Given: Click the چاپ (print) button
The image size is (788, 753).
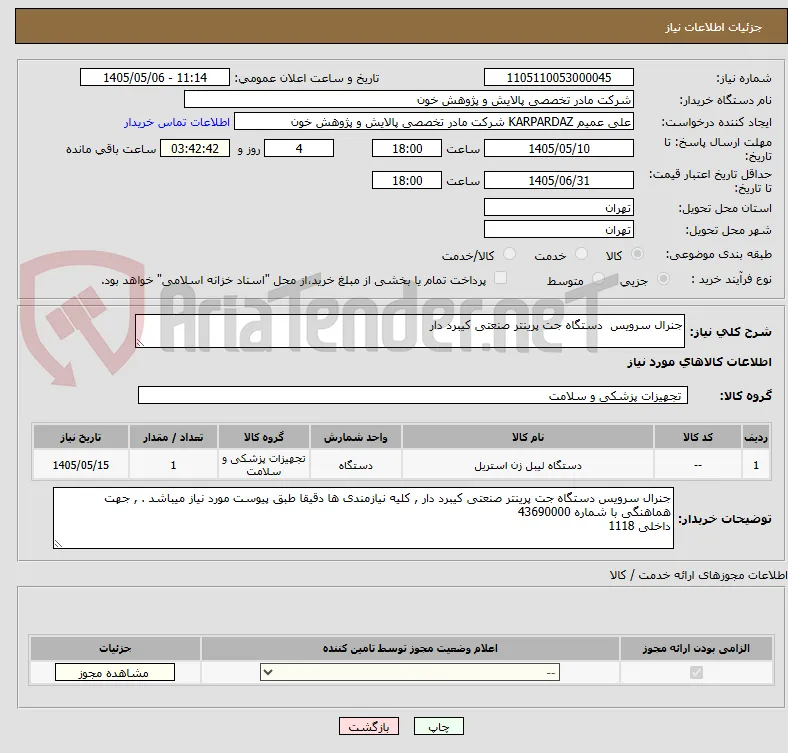Looking at the screenshot, I should (438, 726).
